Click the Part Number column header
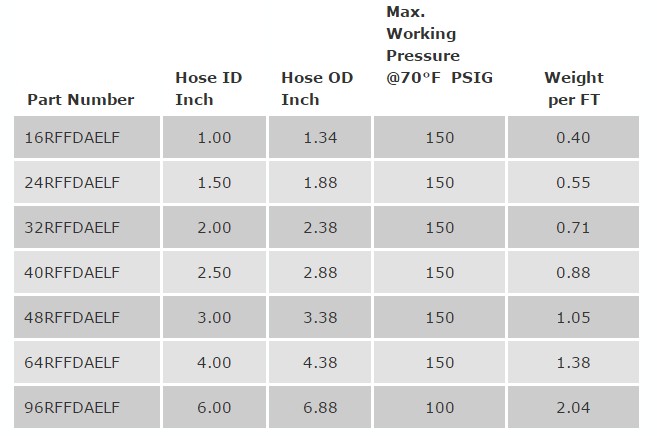657x436 pixels. point(80,100)
